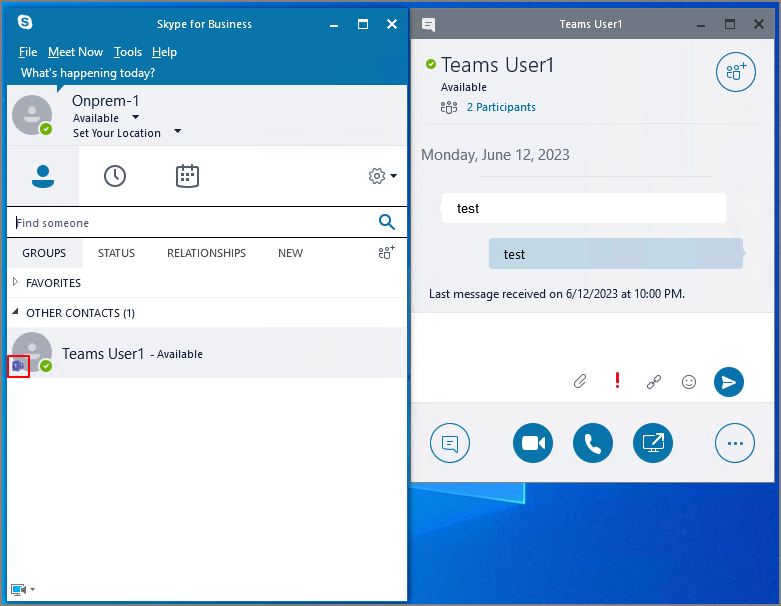Switch to the STATUS tab

tap(116, 253)
